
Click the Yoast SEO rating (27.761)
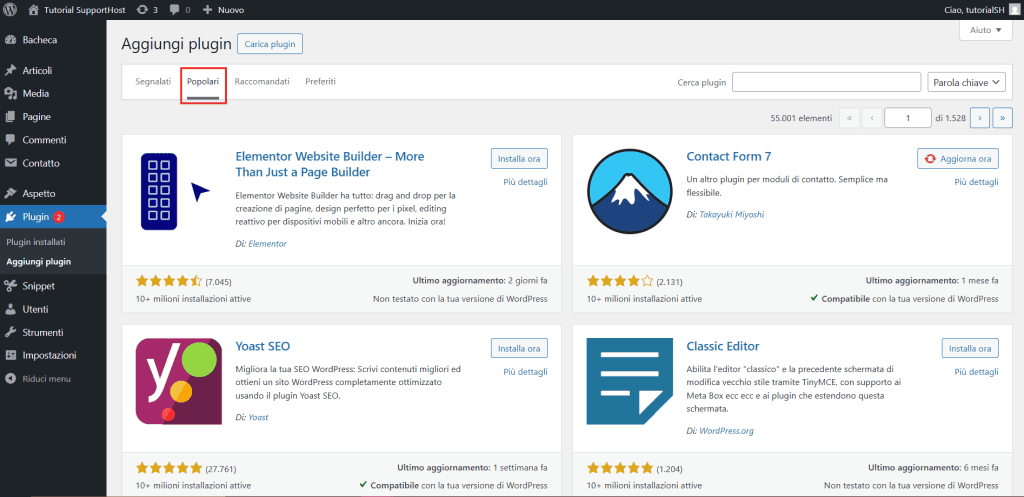(x=186, y=468)
